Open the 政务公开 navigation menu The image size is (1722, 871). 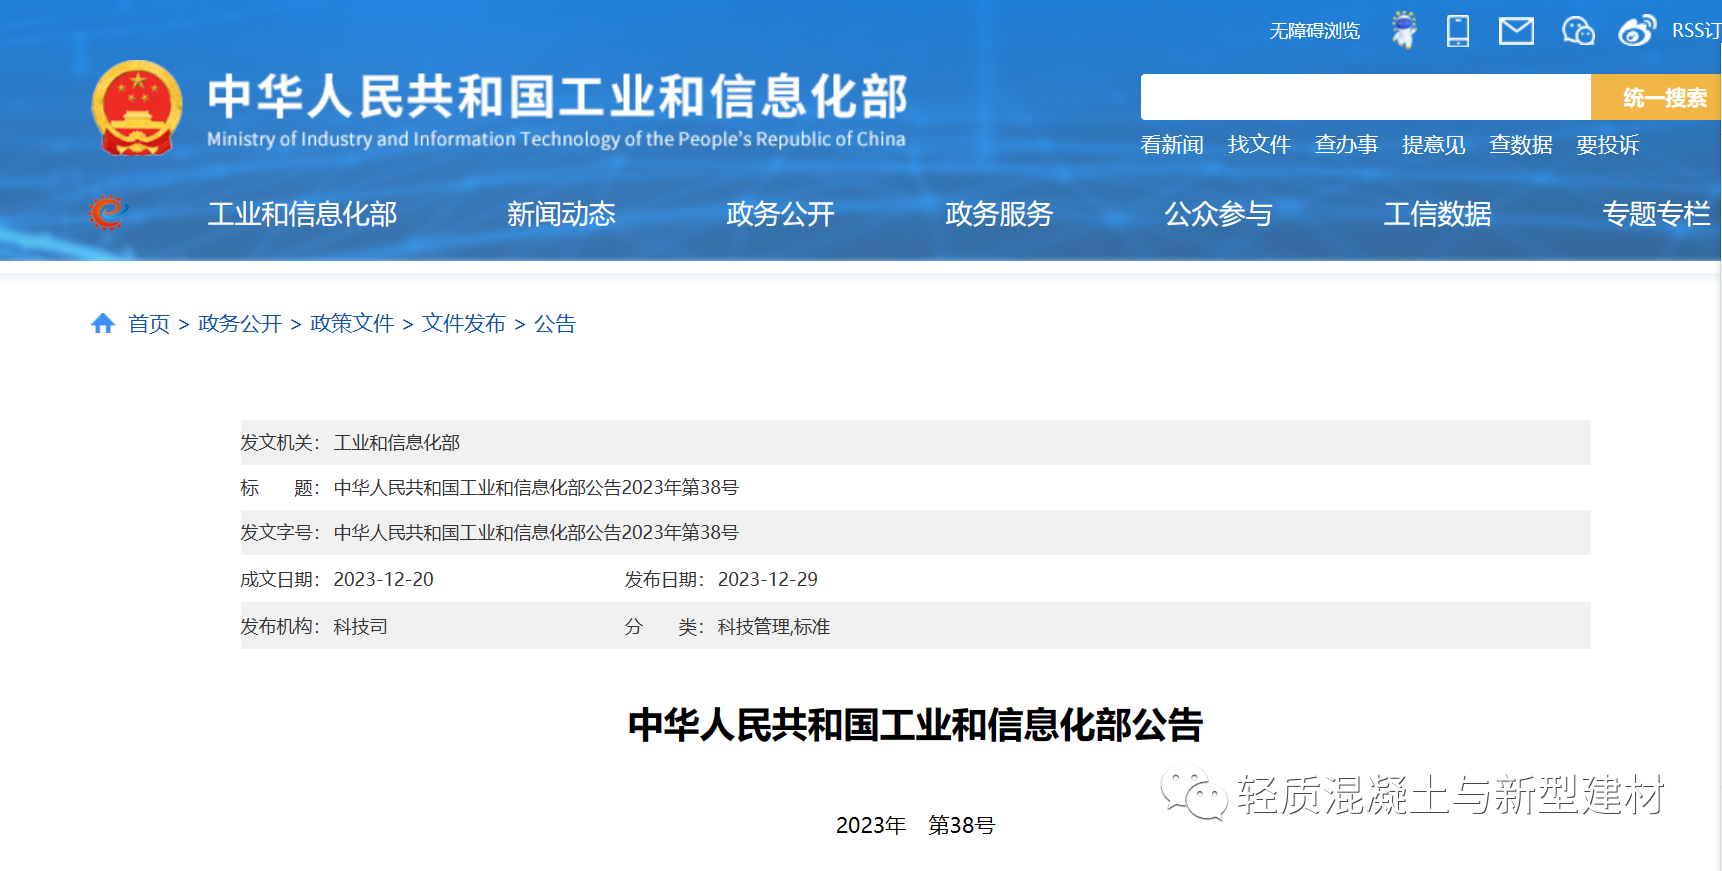[780, 213]
